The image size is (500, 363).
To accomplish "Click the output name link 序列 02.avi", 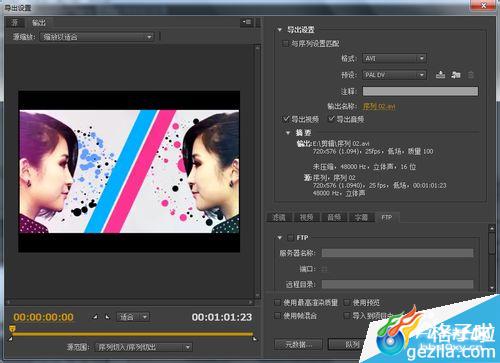I will (x=379, y=107).
